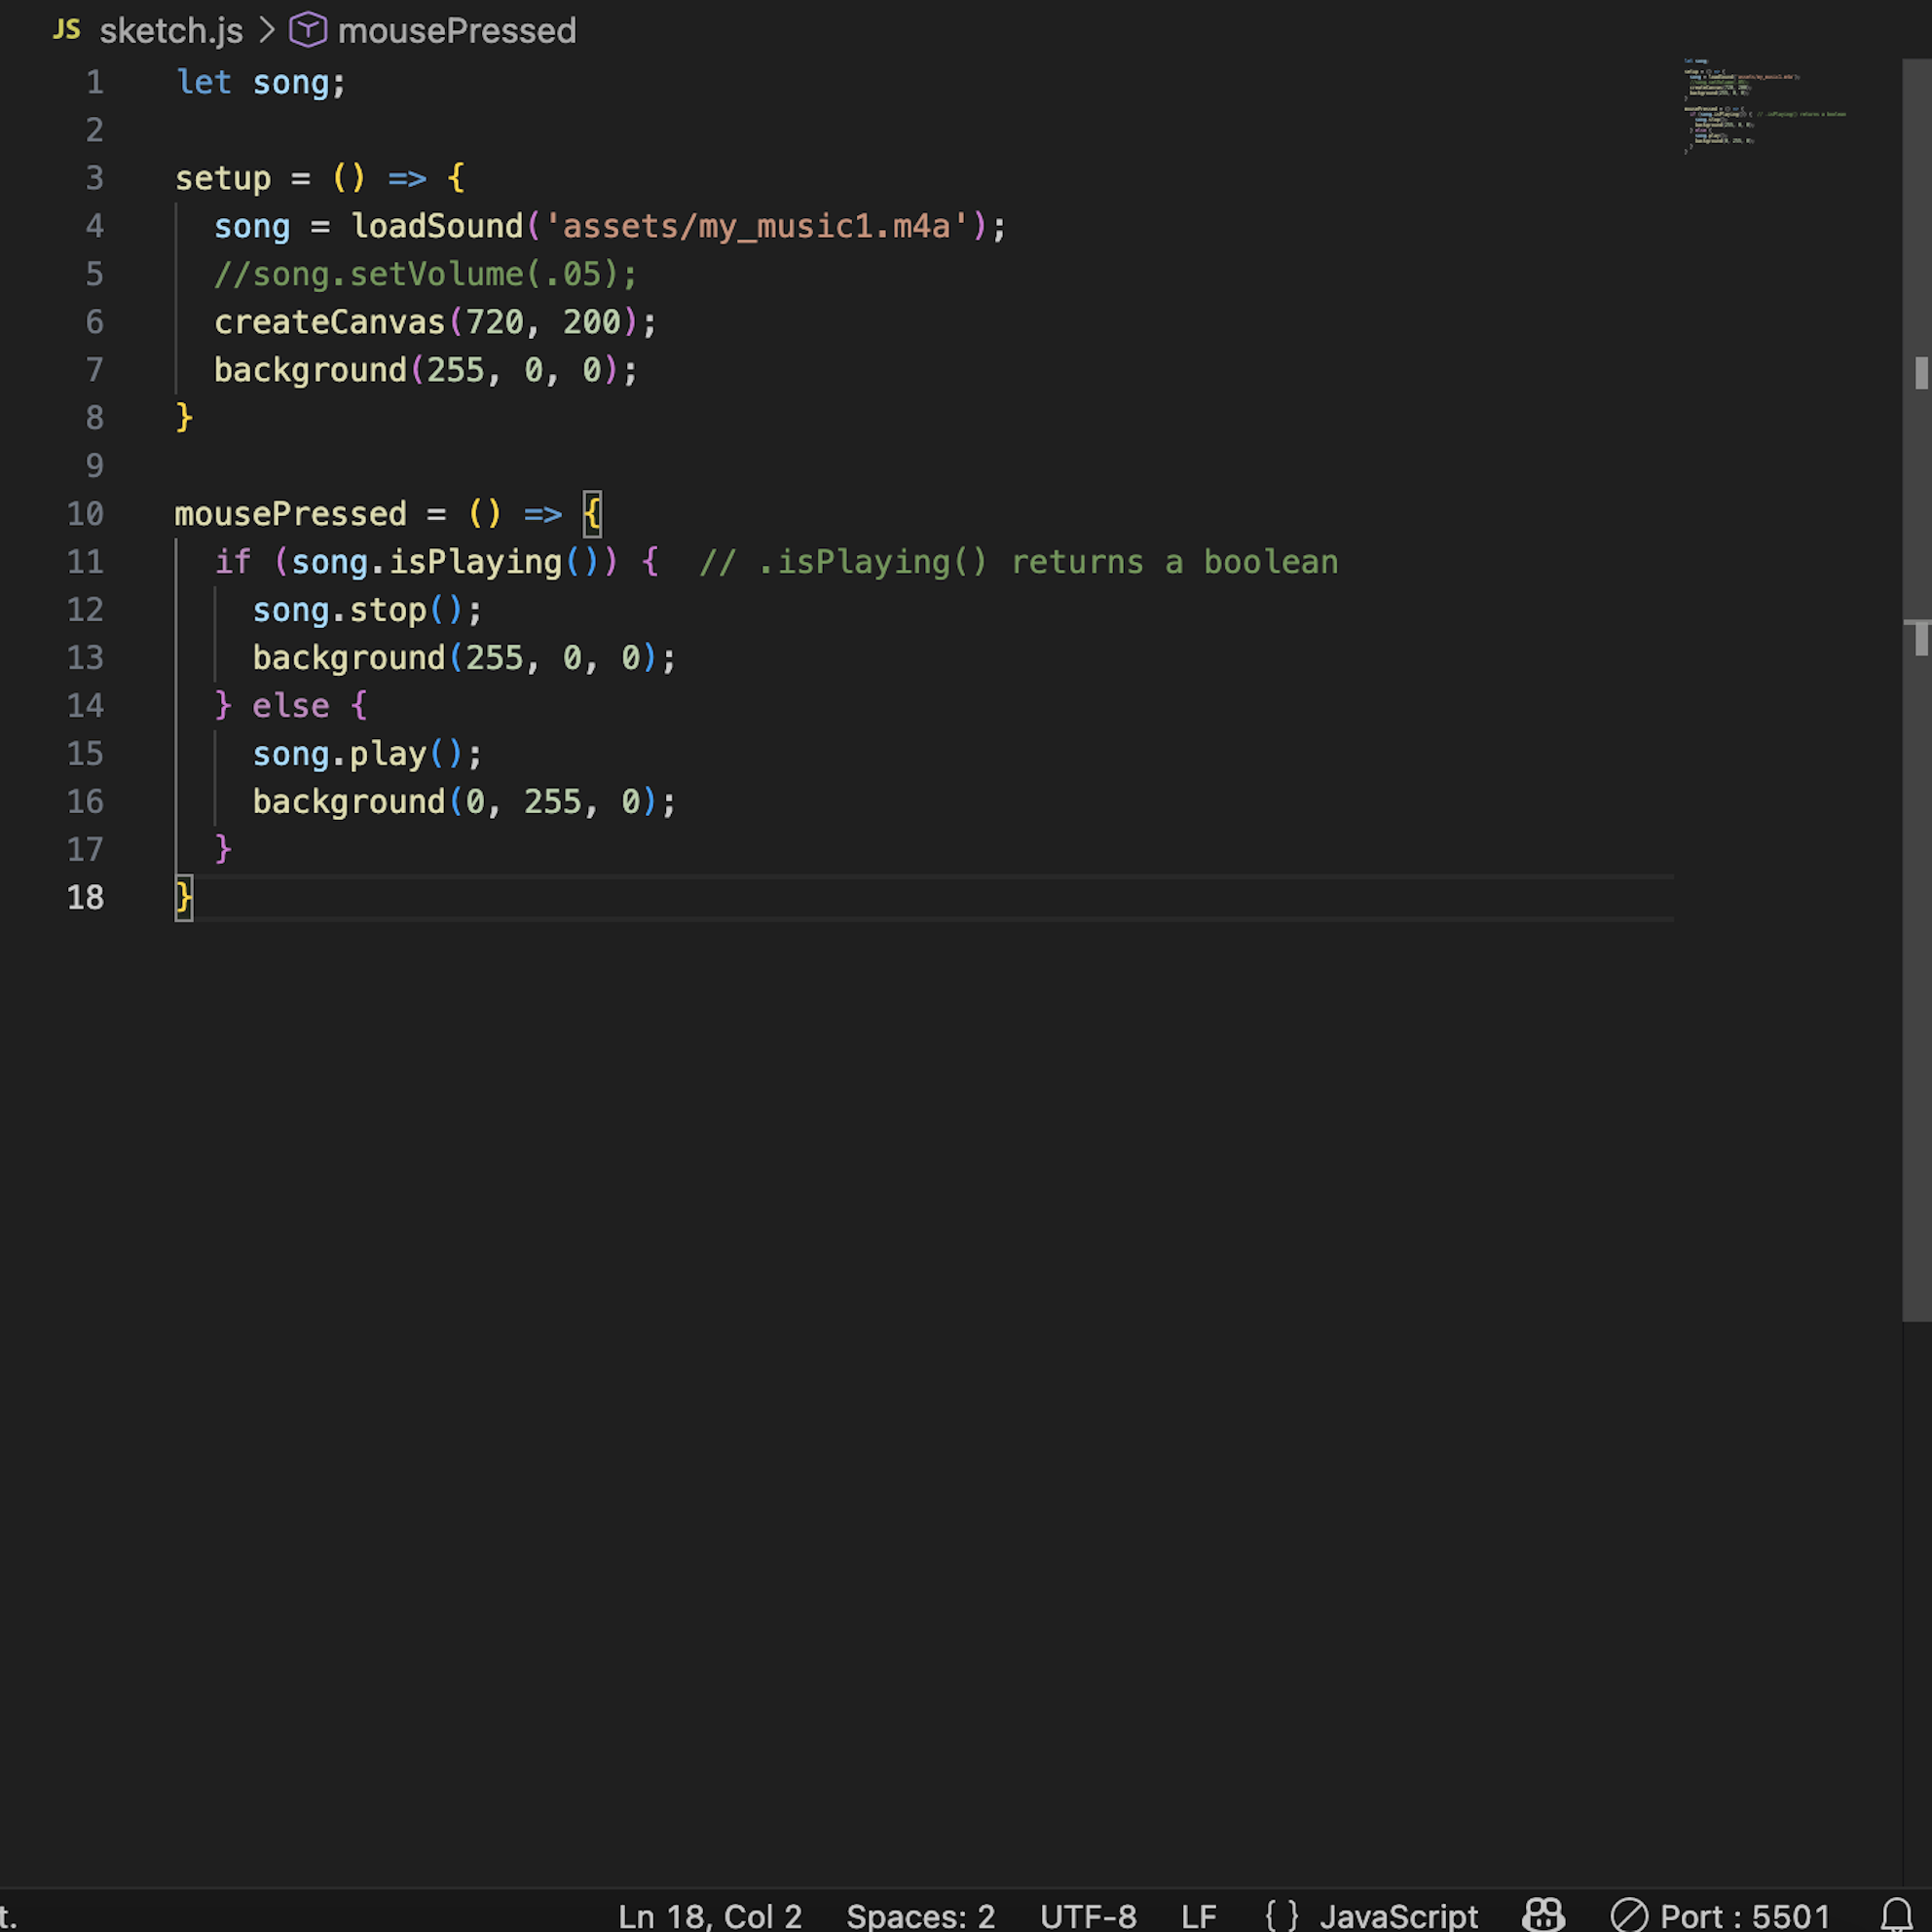The width and height of the screenshot is (1932, 1932).
Task: Click the yellow closing brace on line 8
Action: pyautogui.click(x=184, y=417)
